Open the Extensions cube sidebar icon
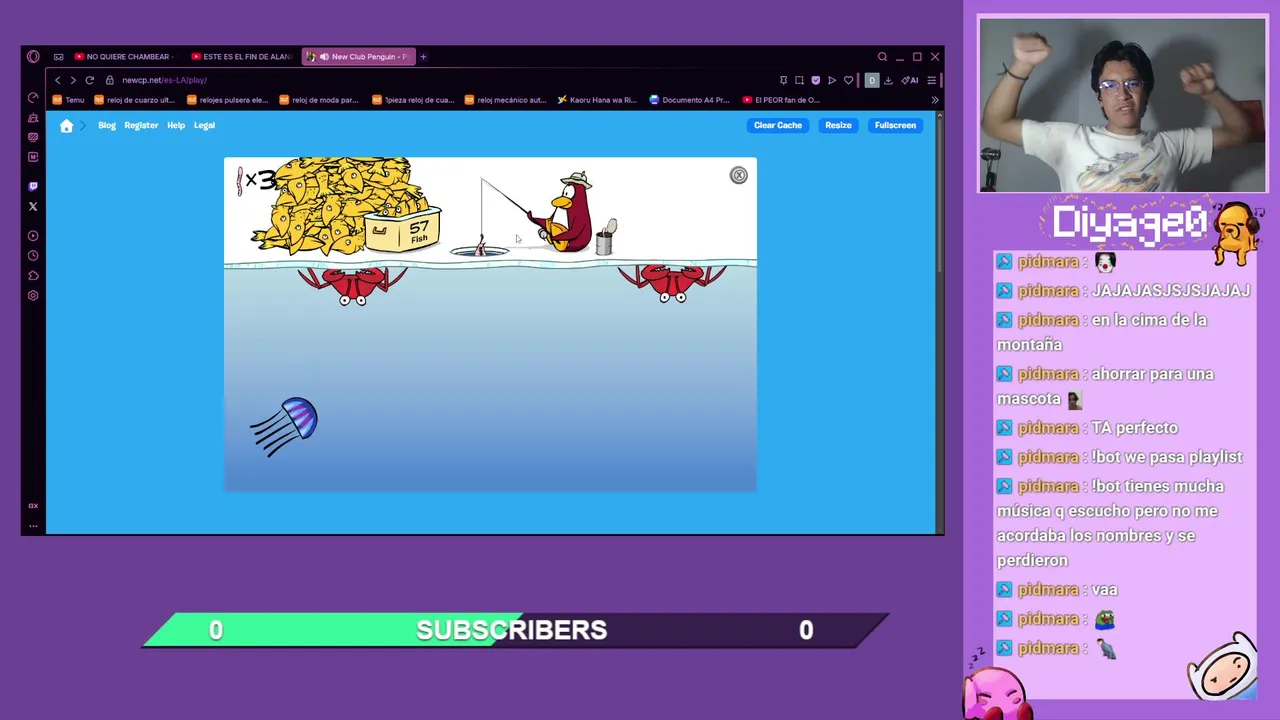Viewport: 1280px width, 720px height. tap(33, 276)
